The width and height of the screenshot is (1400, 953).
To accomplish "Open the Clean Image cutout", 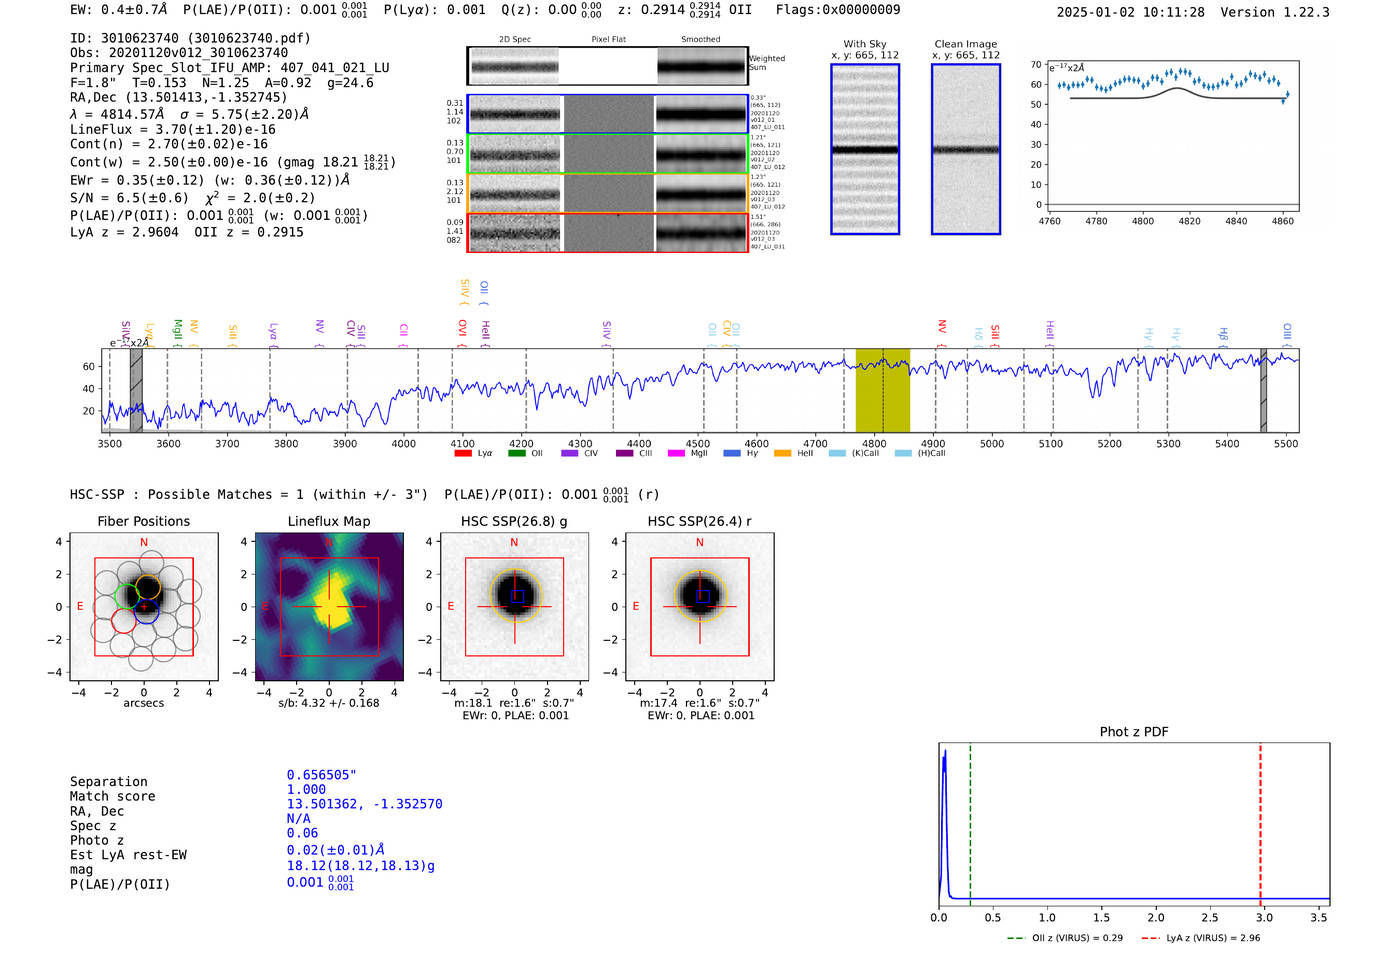I will pyautogui.click(x=966, y=149).
